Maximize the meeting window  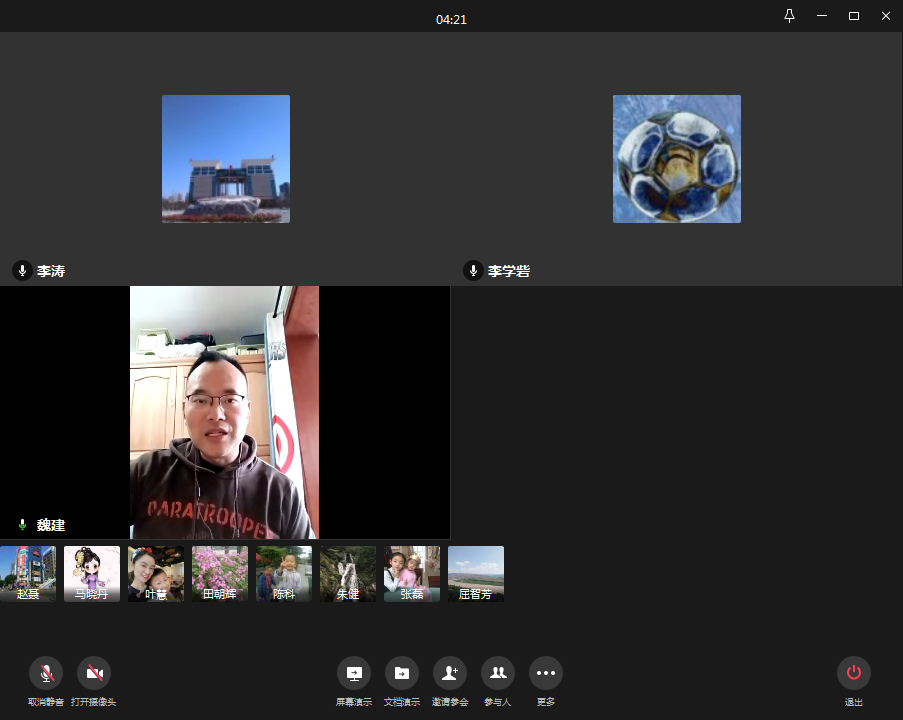click(x=853, y=16)
